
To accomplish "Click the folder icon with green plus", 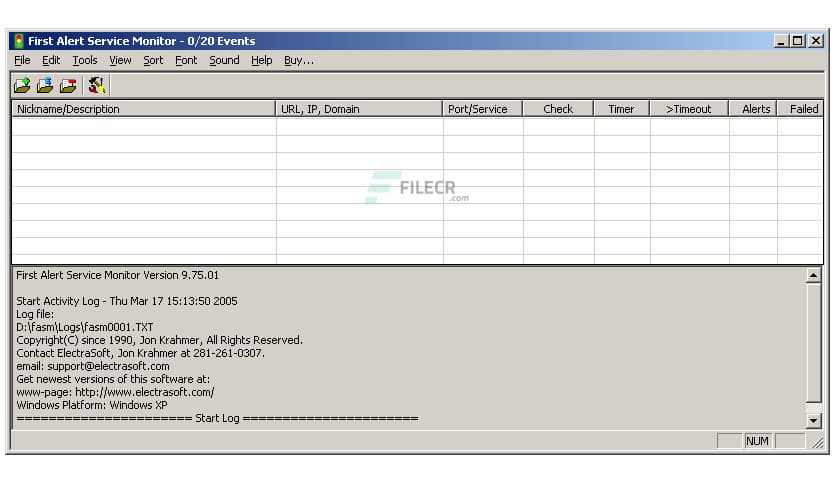I will pos(22,85).
